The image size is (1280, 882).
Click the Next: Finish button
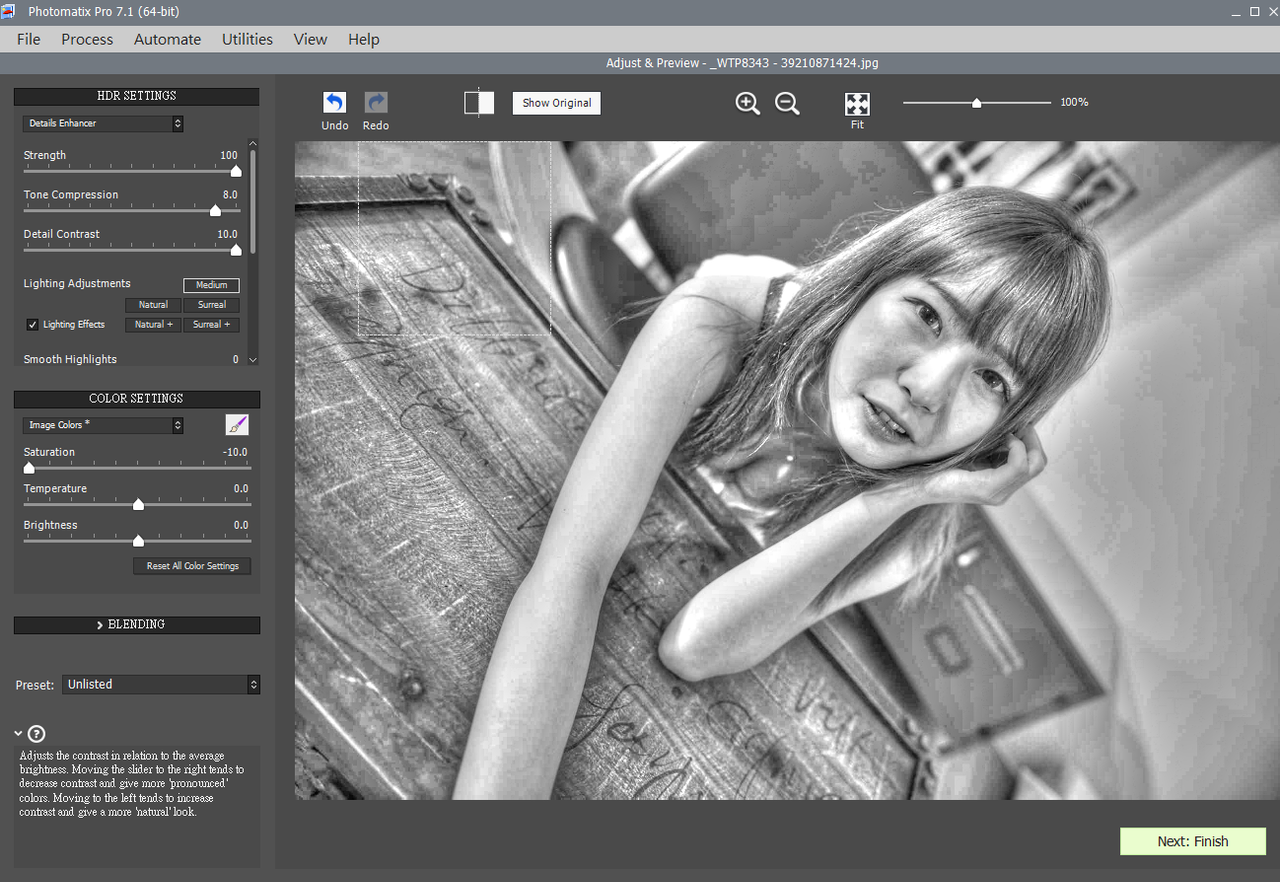click(x=1192, y=841)
